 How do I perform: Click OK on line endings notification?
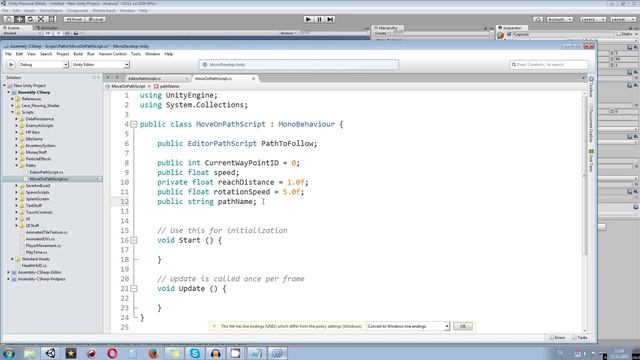tap(463, 326)
